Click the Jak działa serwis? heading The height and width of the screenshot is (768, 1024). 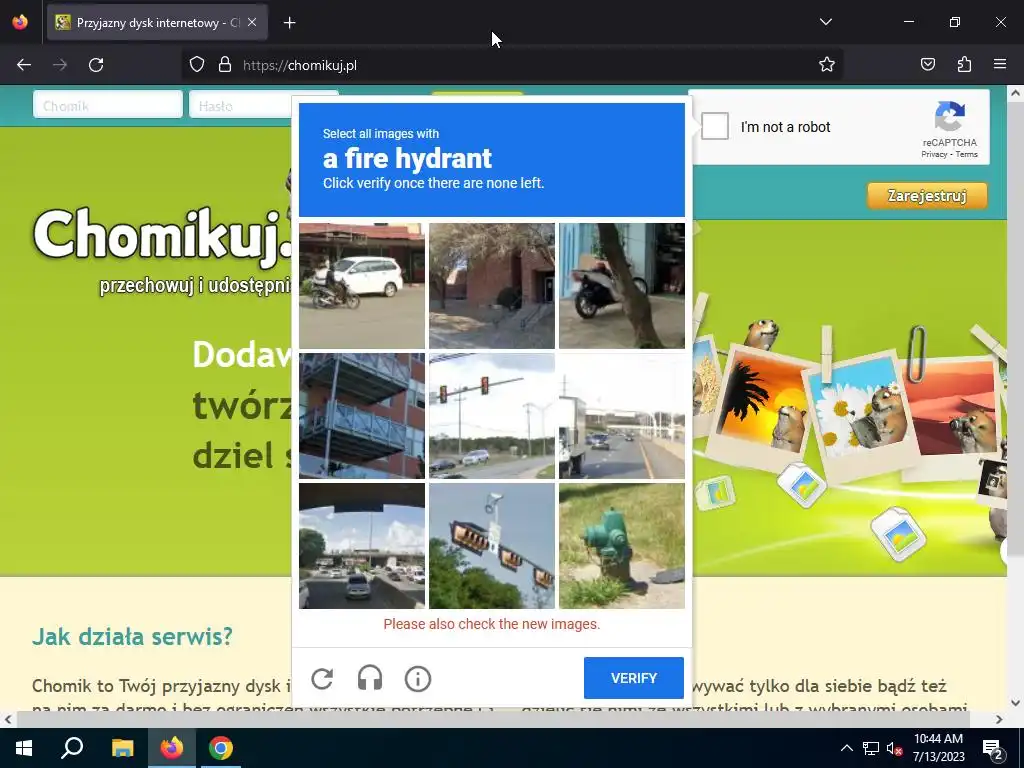pos(133,636)
